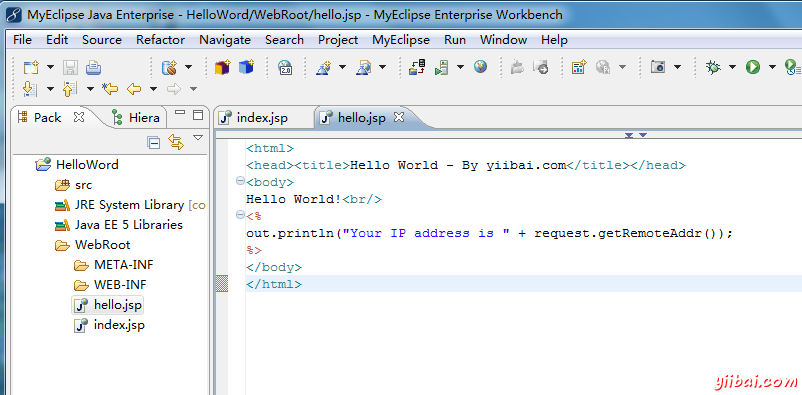Maximize the Package Explorer panel
Viewport: 802px width, 395px height.
point(198,115)
